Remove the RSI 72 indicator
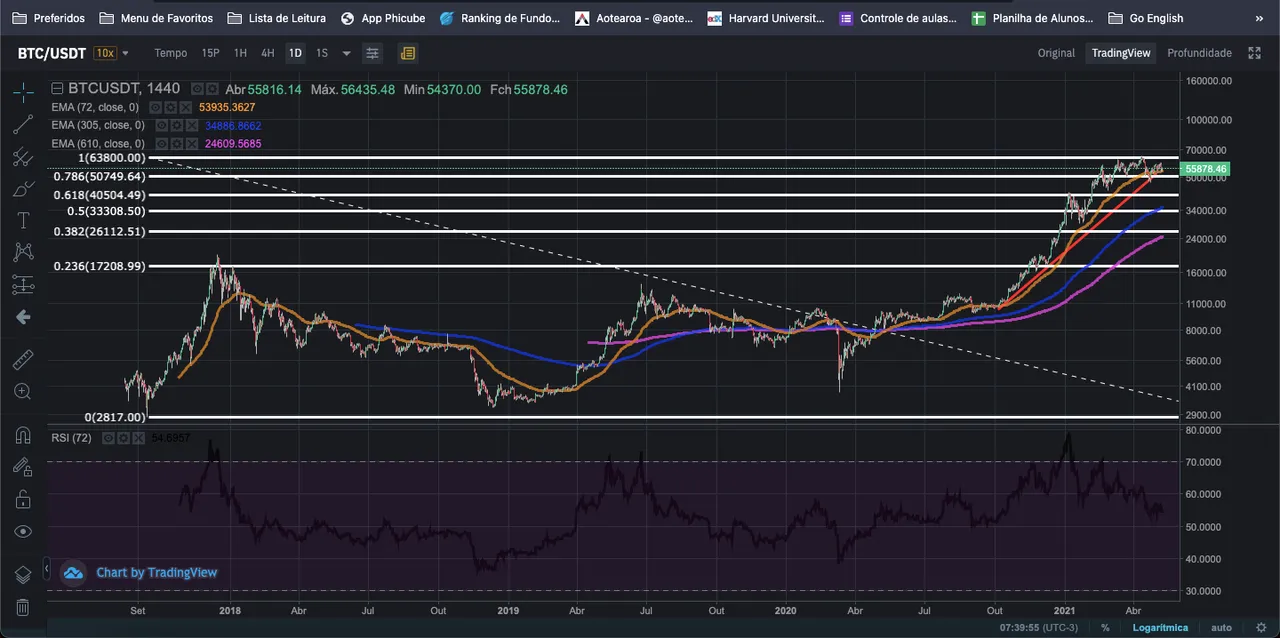 coord(138,438)
